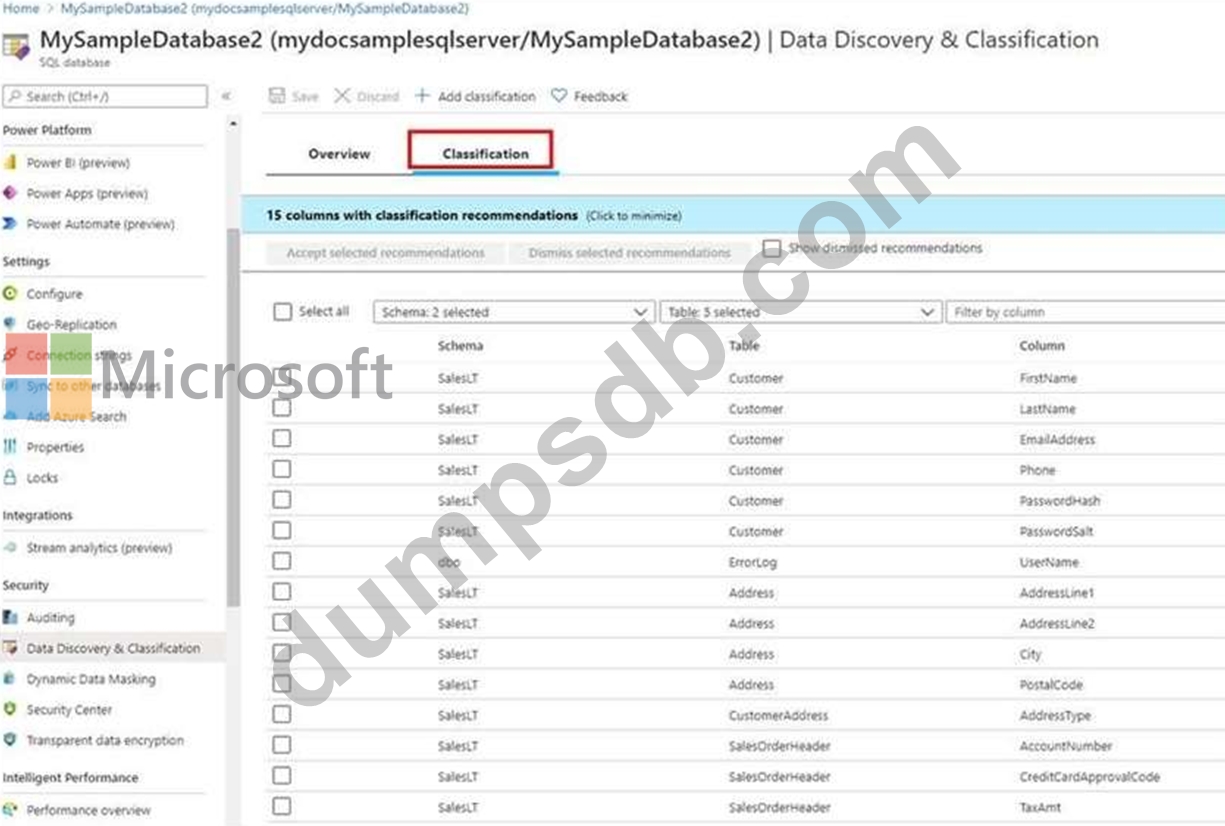Switch to the Overview tab

(339, 154)
